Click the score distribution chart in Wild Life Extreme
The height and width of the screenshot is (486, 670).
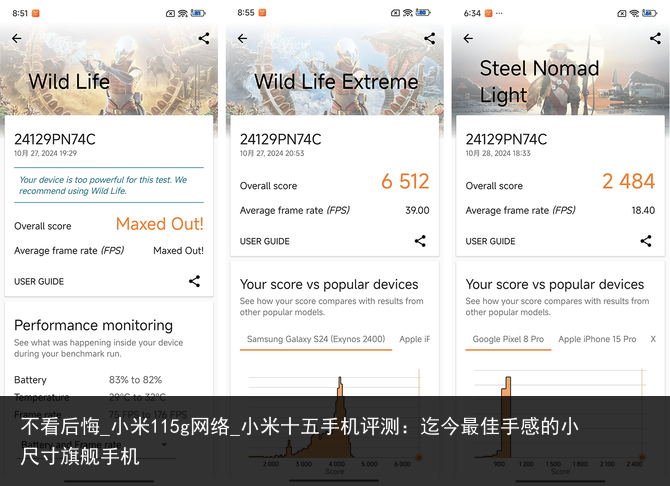(x=335, y=421)
